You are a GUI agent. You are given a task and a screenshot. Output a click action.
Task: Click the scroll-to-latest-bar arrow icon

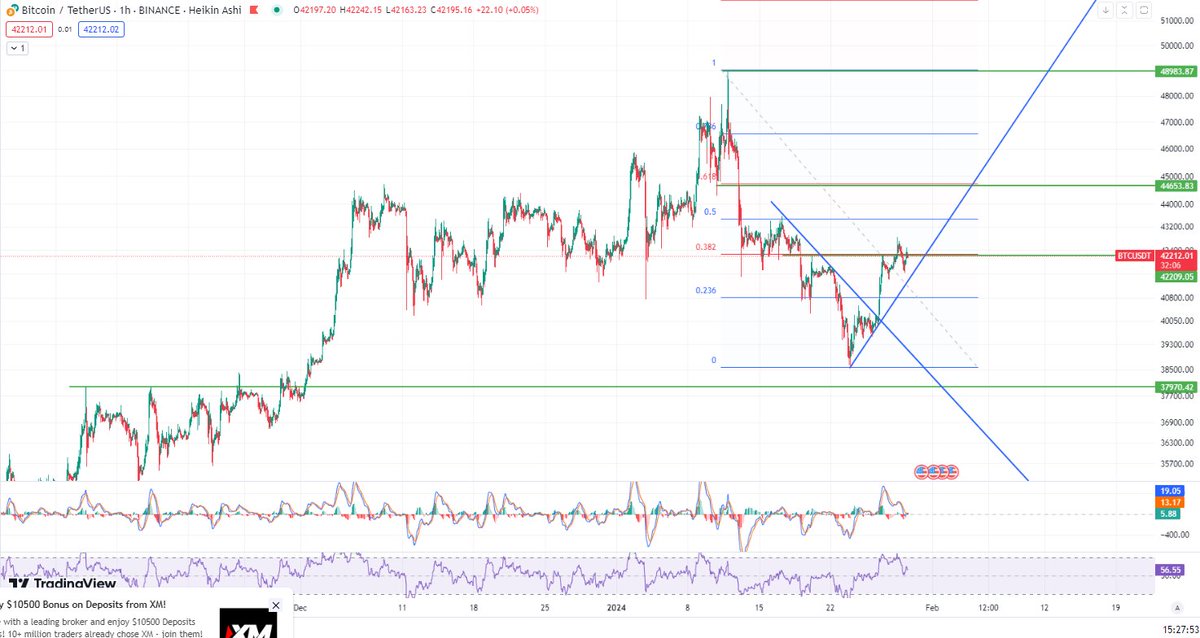coord(1106,10)
